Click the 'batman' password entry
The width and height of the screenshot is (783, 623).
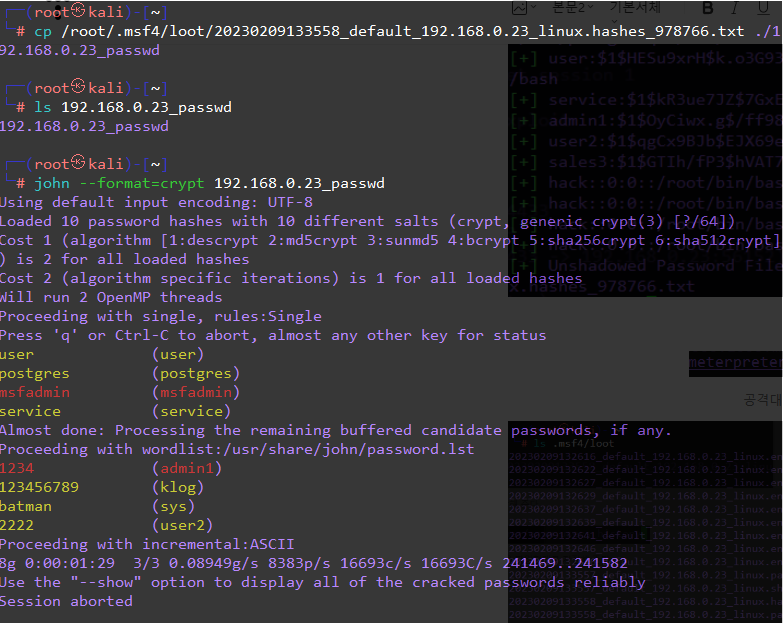[26, 506]
